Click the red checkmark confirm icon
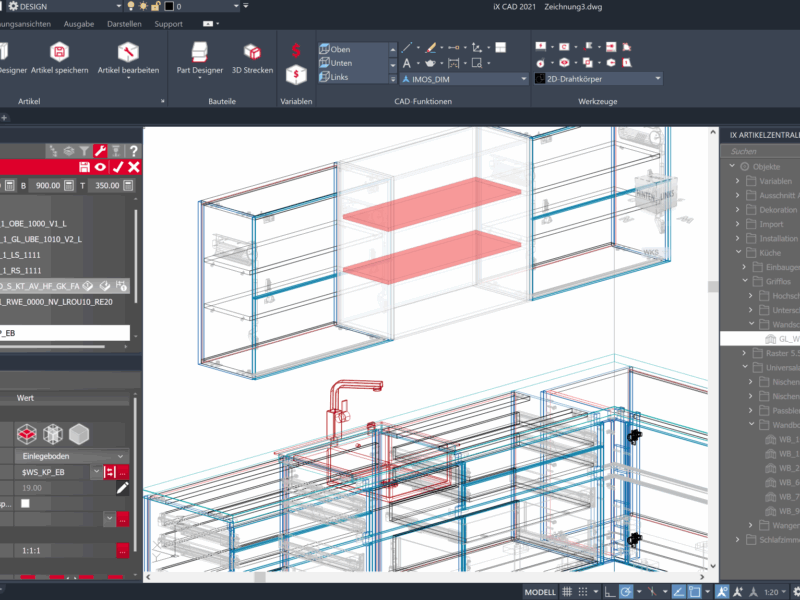The height and width of the screenshot is (600, 800). click(x=118, y=167)
